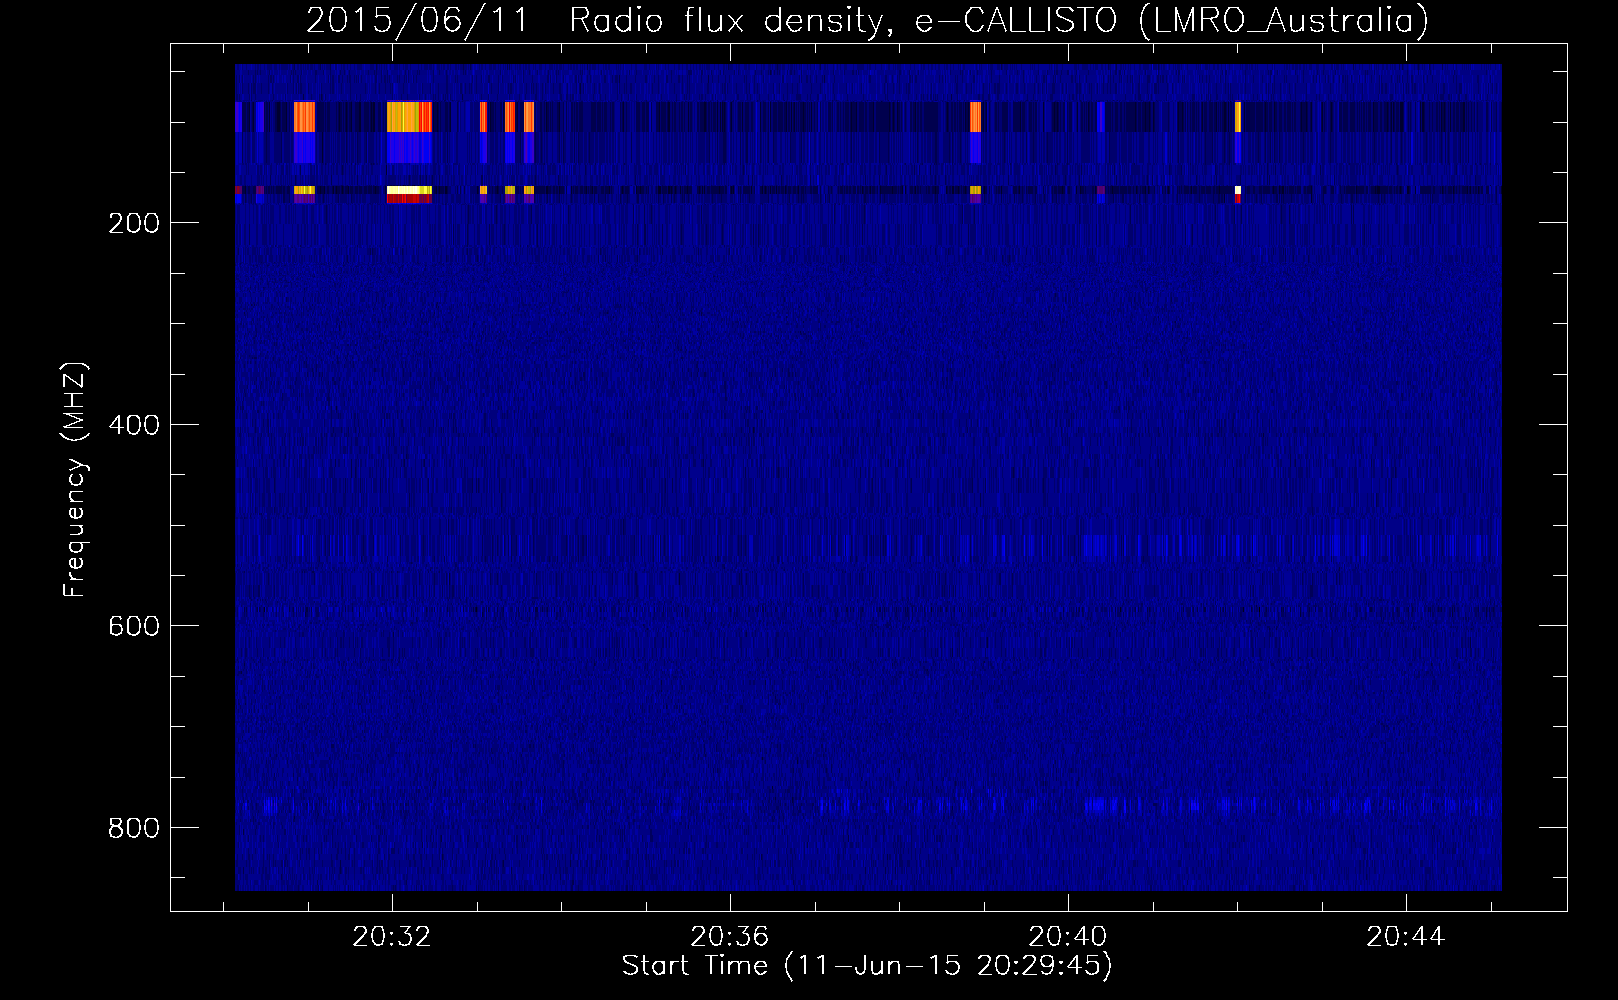
Task: Click the 'Frequency (MHZ)' axis label
Action: click(75, 479)
